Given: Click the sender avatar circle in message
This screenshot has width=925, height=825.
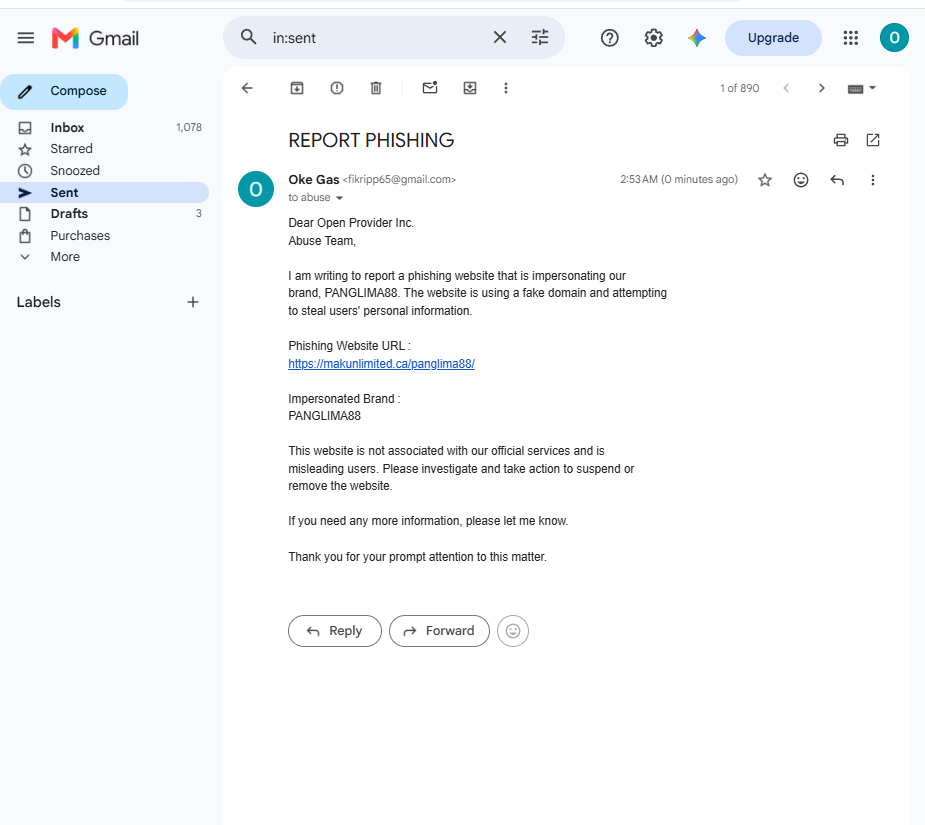Looking at the screenshot, I should pos(255,189).
